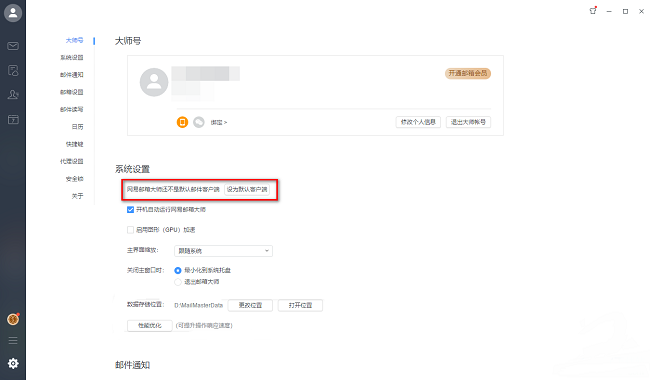Screen dimensions: 650x380
Task: Open the calendar icon in left sidebar
Action: coord(13,119)
